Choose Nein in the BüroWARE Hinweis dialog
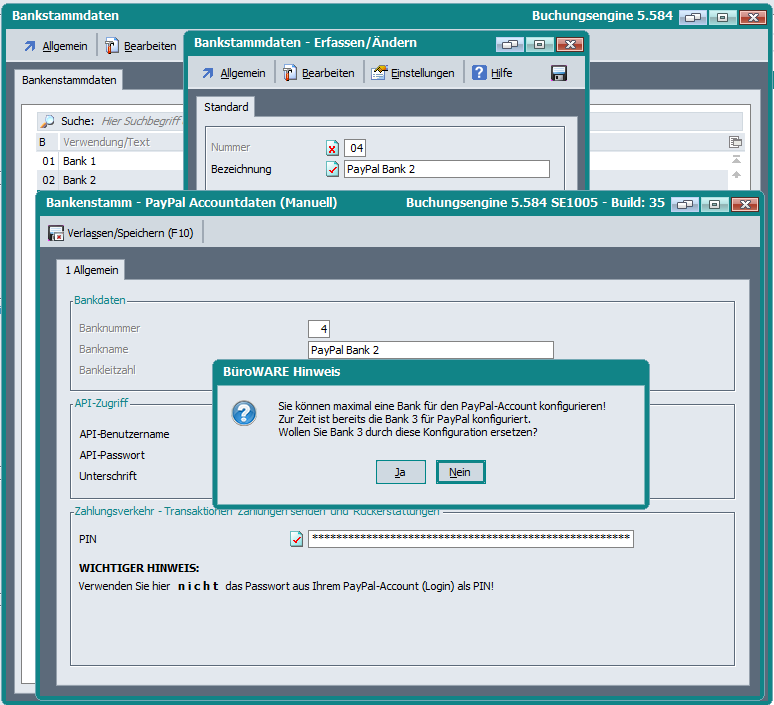The height and width of the screenshot is (705, 774). tap(460, 472)
